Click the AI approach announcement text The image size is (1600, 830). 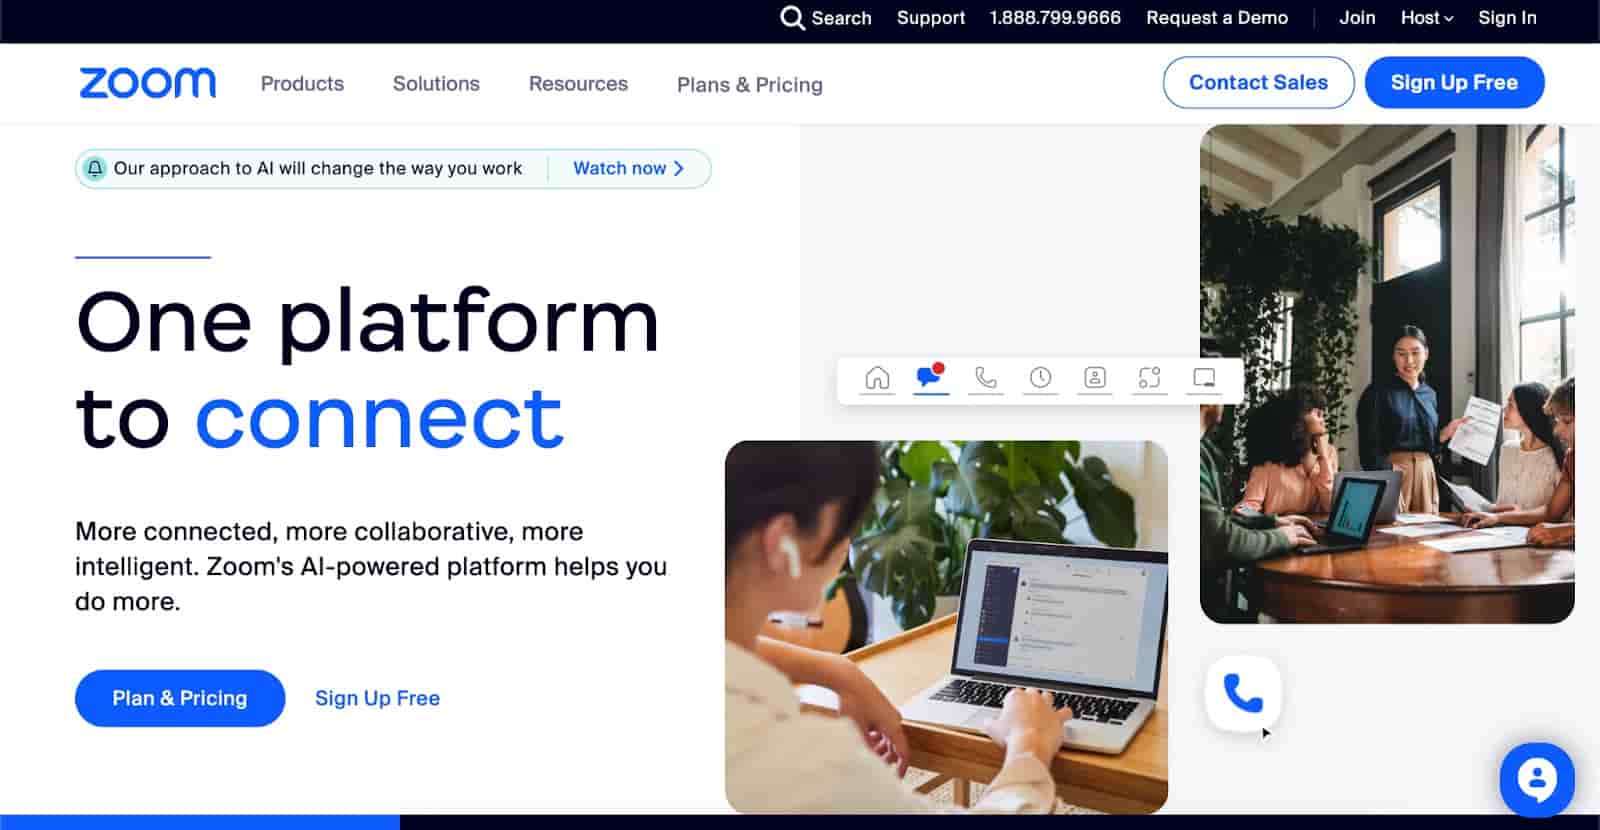pos(318,168)
